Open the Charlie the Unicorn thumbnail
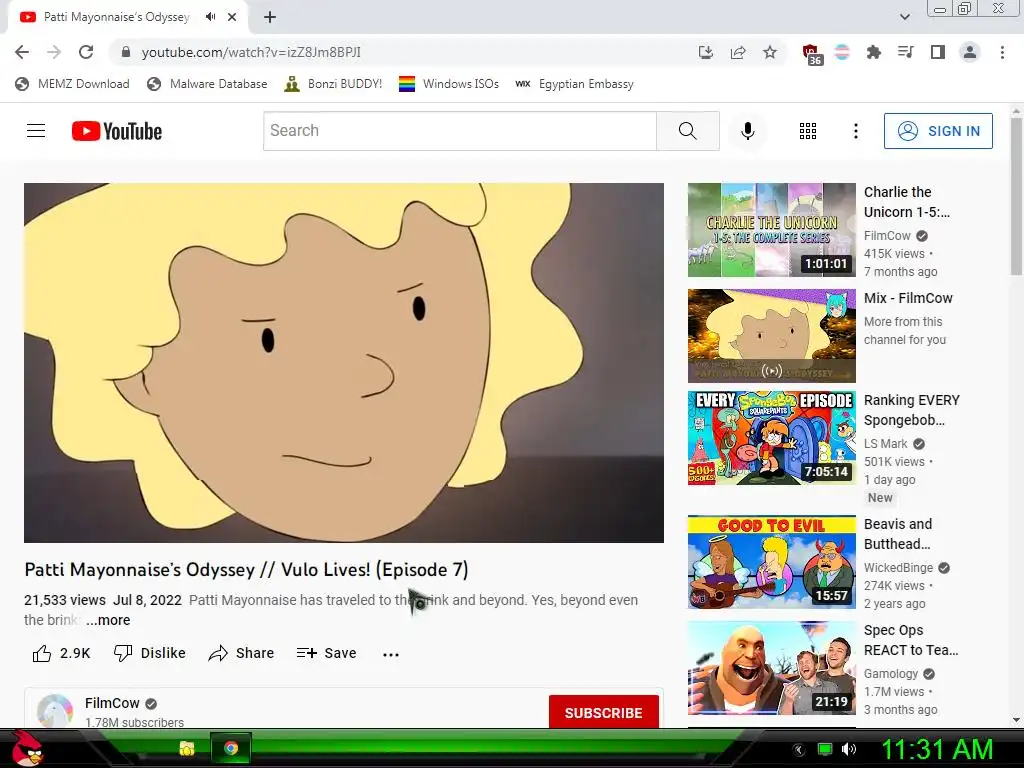The height and width of the screenshot is (768, 1024). [771, 230]
